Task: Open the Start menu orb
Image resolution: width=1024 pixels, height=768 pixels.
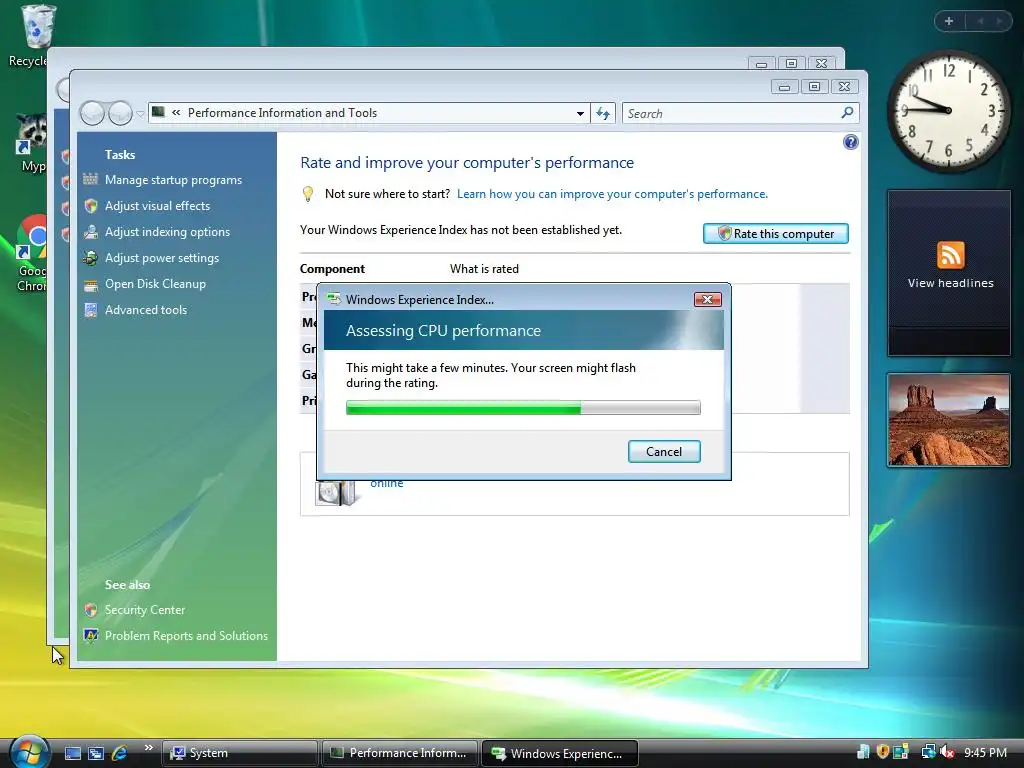Action: click(x=29, y=752)
